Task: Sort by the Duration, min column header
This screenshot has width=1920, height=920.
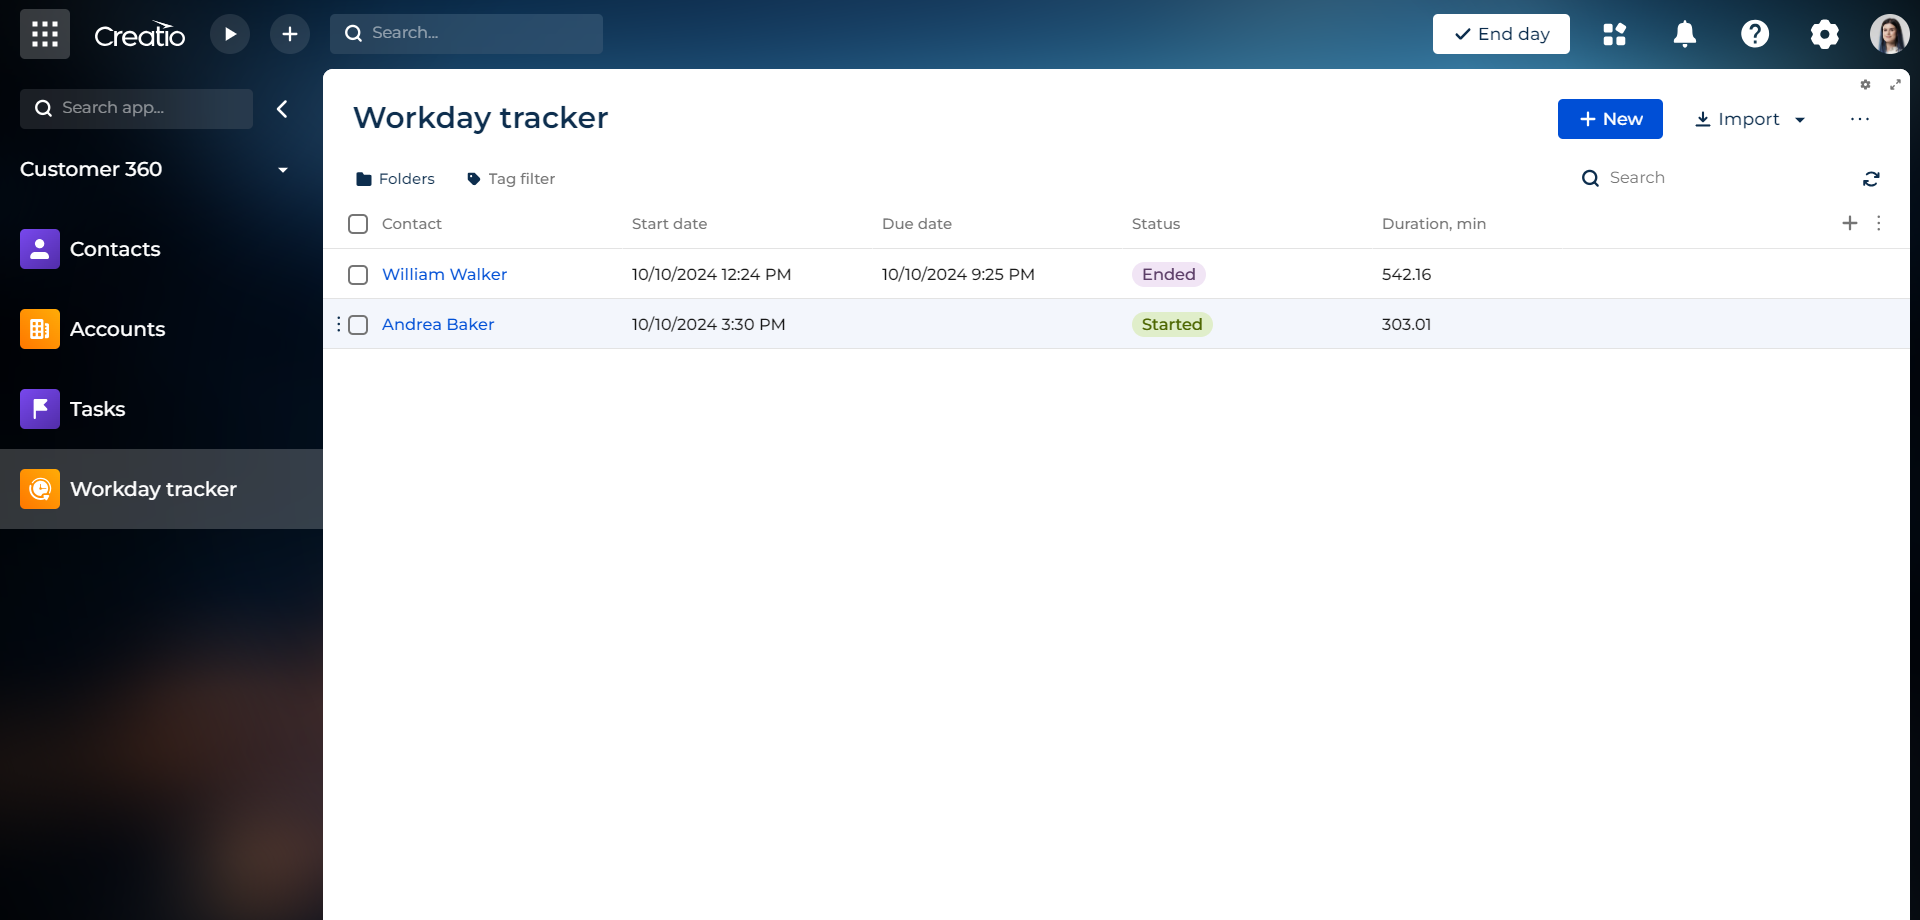Action: pyautogui.click(x=1434, y=224)
